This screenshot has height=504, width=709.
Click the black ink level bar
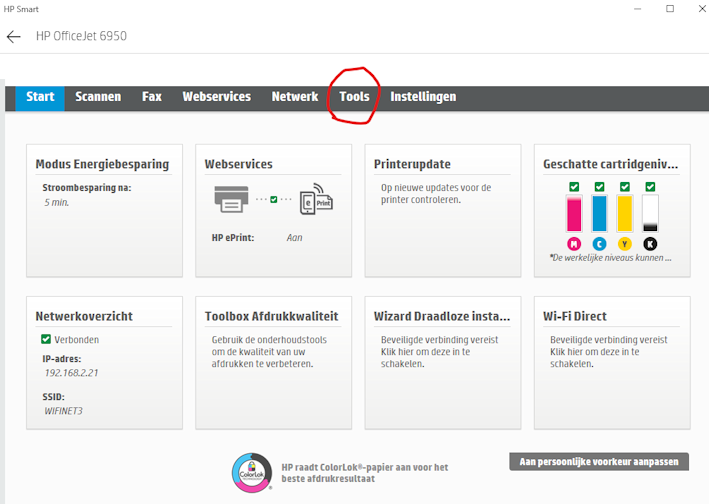[x=650, y=213]
